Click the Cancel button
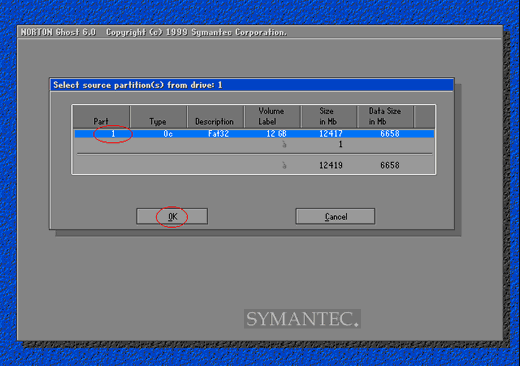Image resolution: width=520 pixels, height=366 pixels. point(335,217)
